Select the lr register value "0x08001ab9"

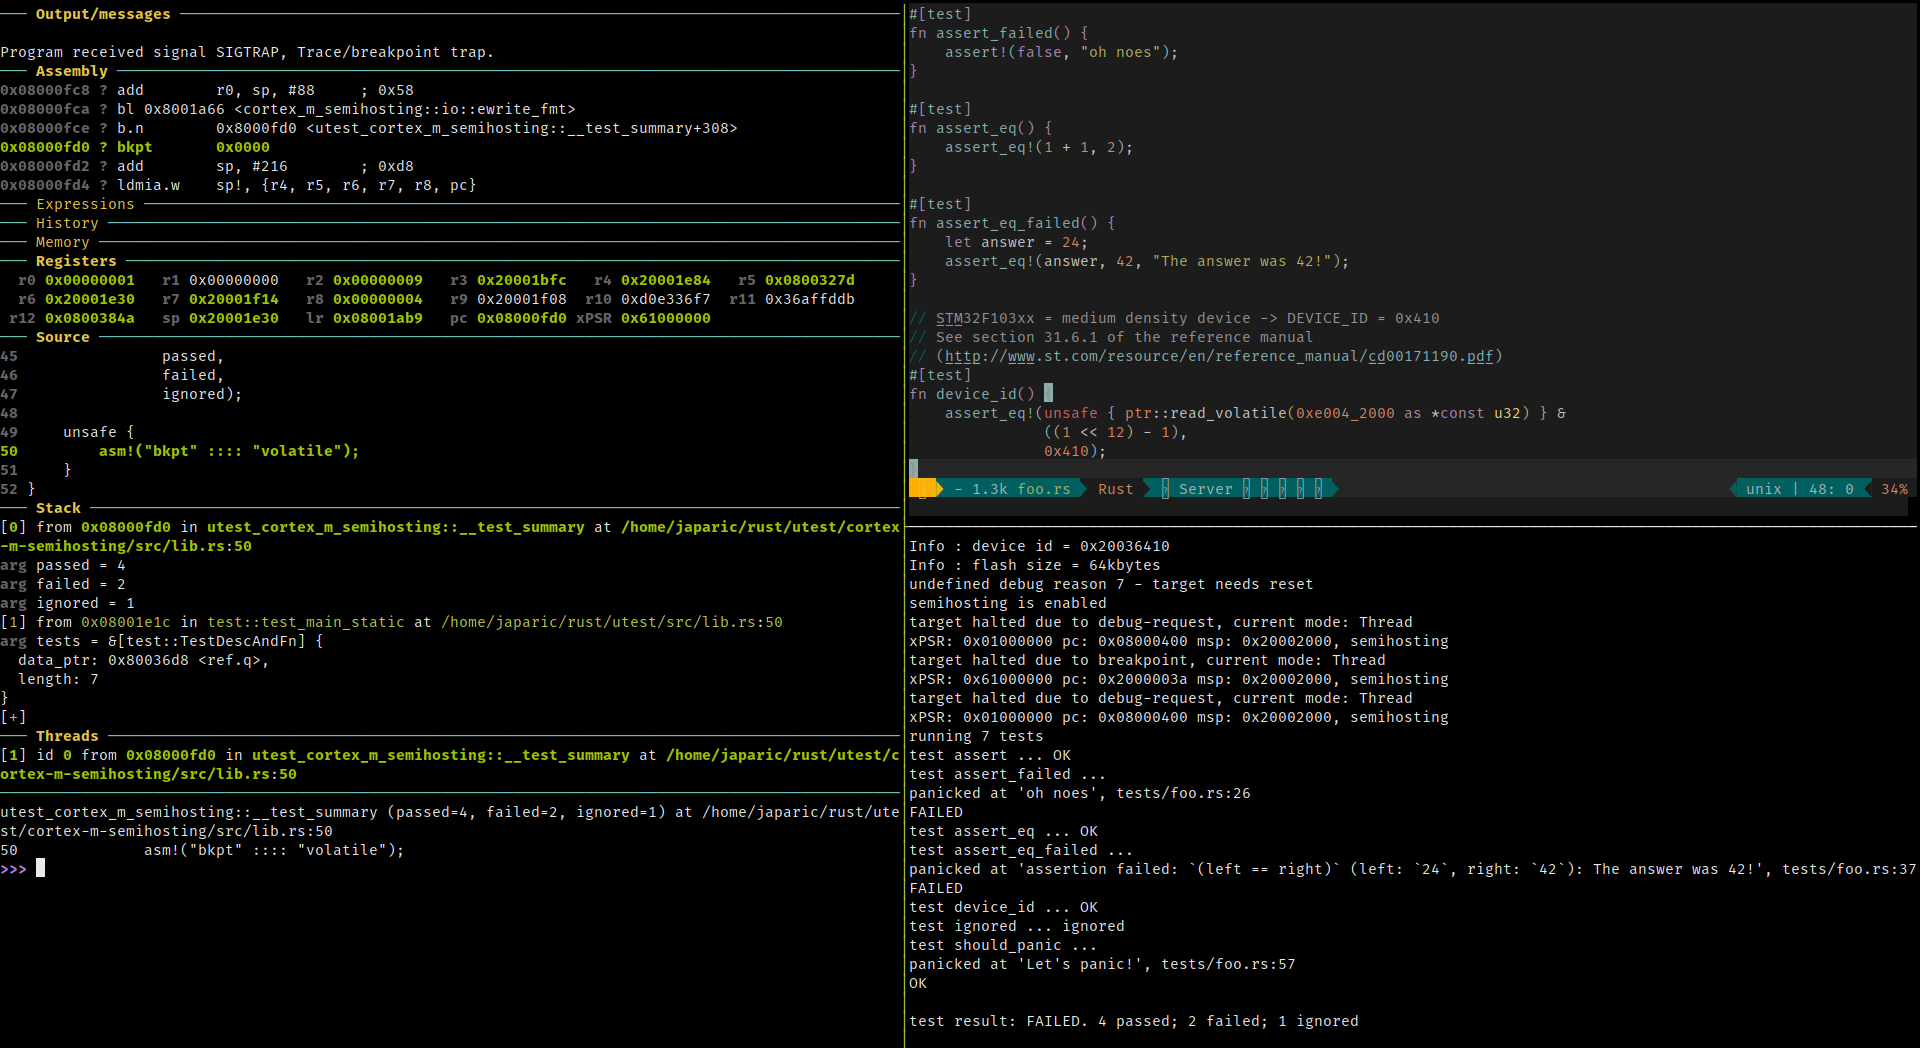(x=378, y=318)
